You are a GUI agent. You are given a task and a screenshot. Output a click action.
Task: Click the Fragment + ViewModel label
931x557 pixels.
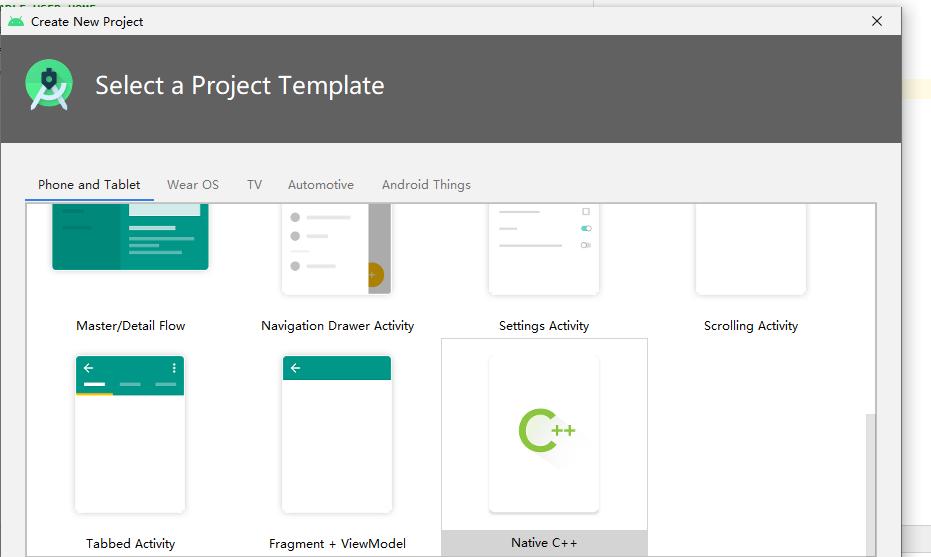pos(337,543)
